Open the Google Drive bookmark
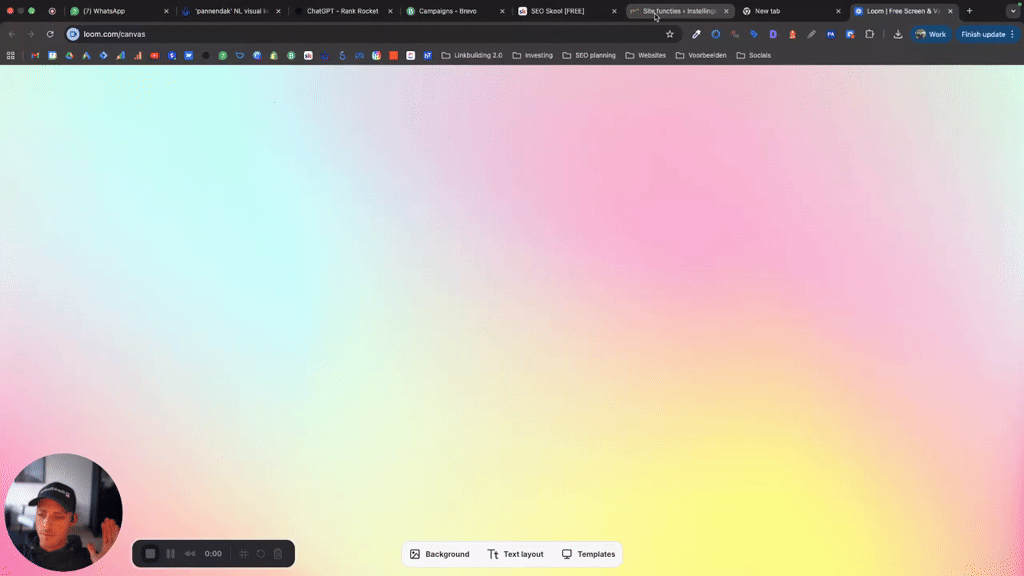Viewport: 1024px width, 576px height. [x=69, y=56]
